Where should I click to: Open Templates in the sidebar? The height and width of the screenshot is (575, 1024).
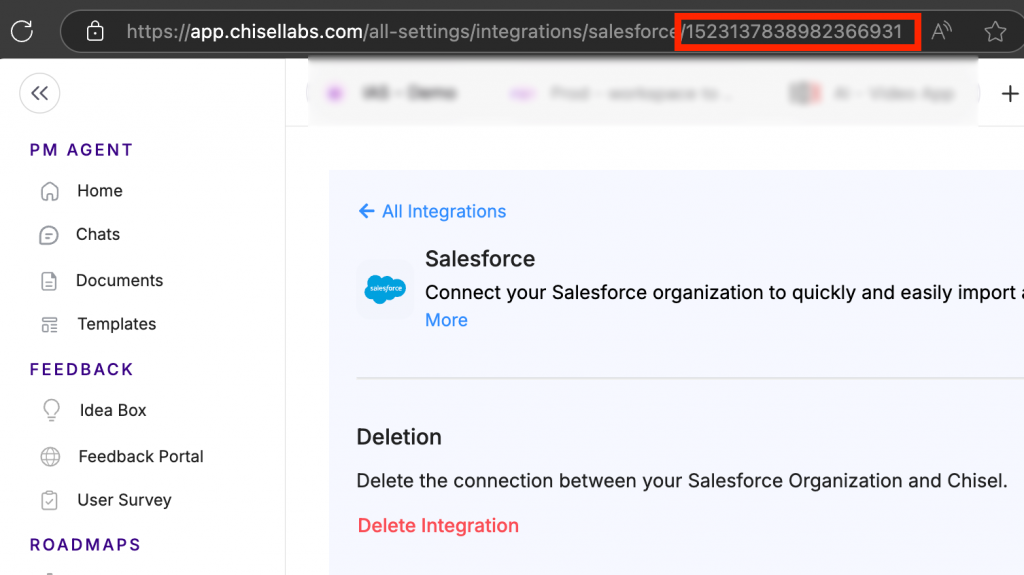click(116, 324)
